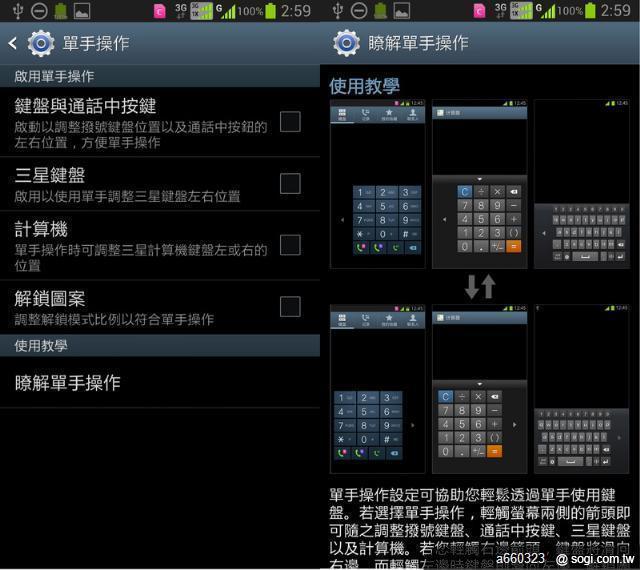This screenshot has width=640, height=570.
Task: Tap the 2:59 clock in left status bar
Action: point(296,11)
